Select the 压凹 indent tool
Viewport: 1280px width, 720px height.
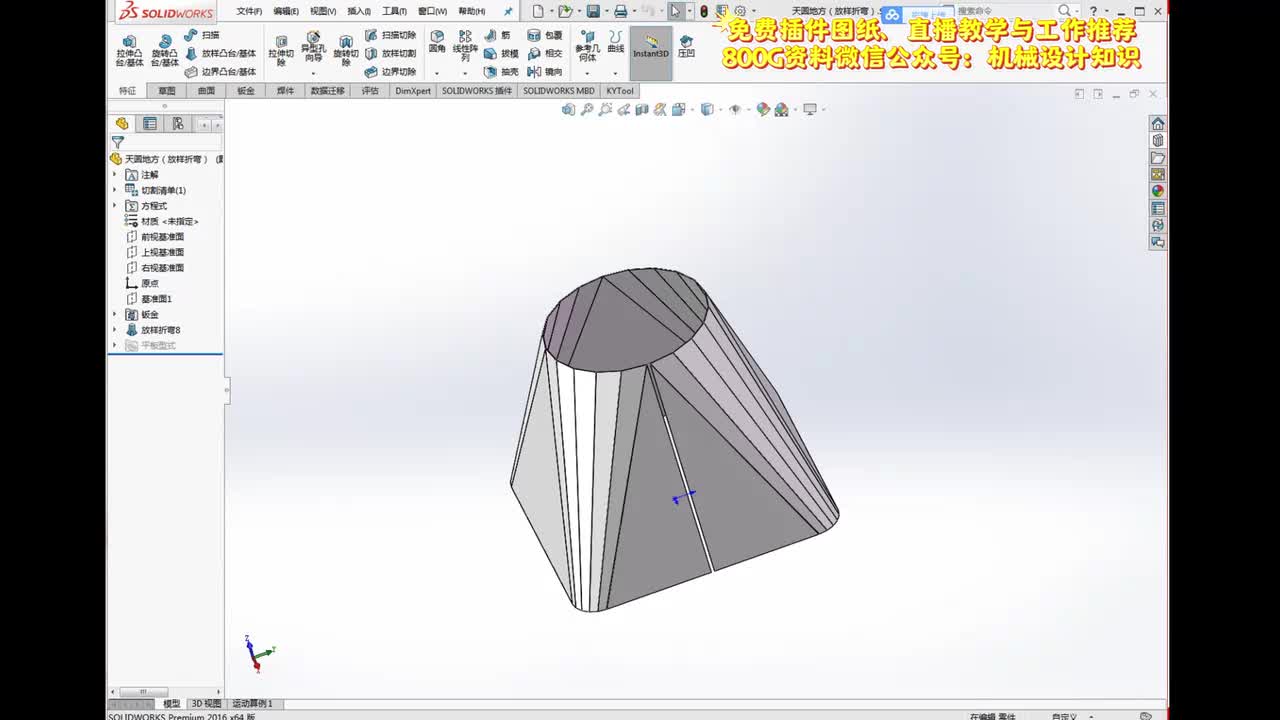click(x=686, y=45)
